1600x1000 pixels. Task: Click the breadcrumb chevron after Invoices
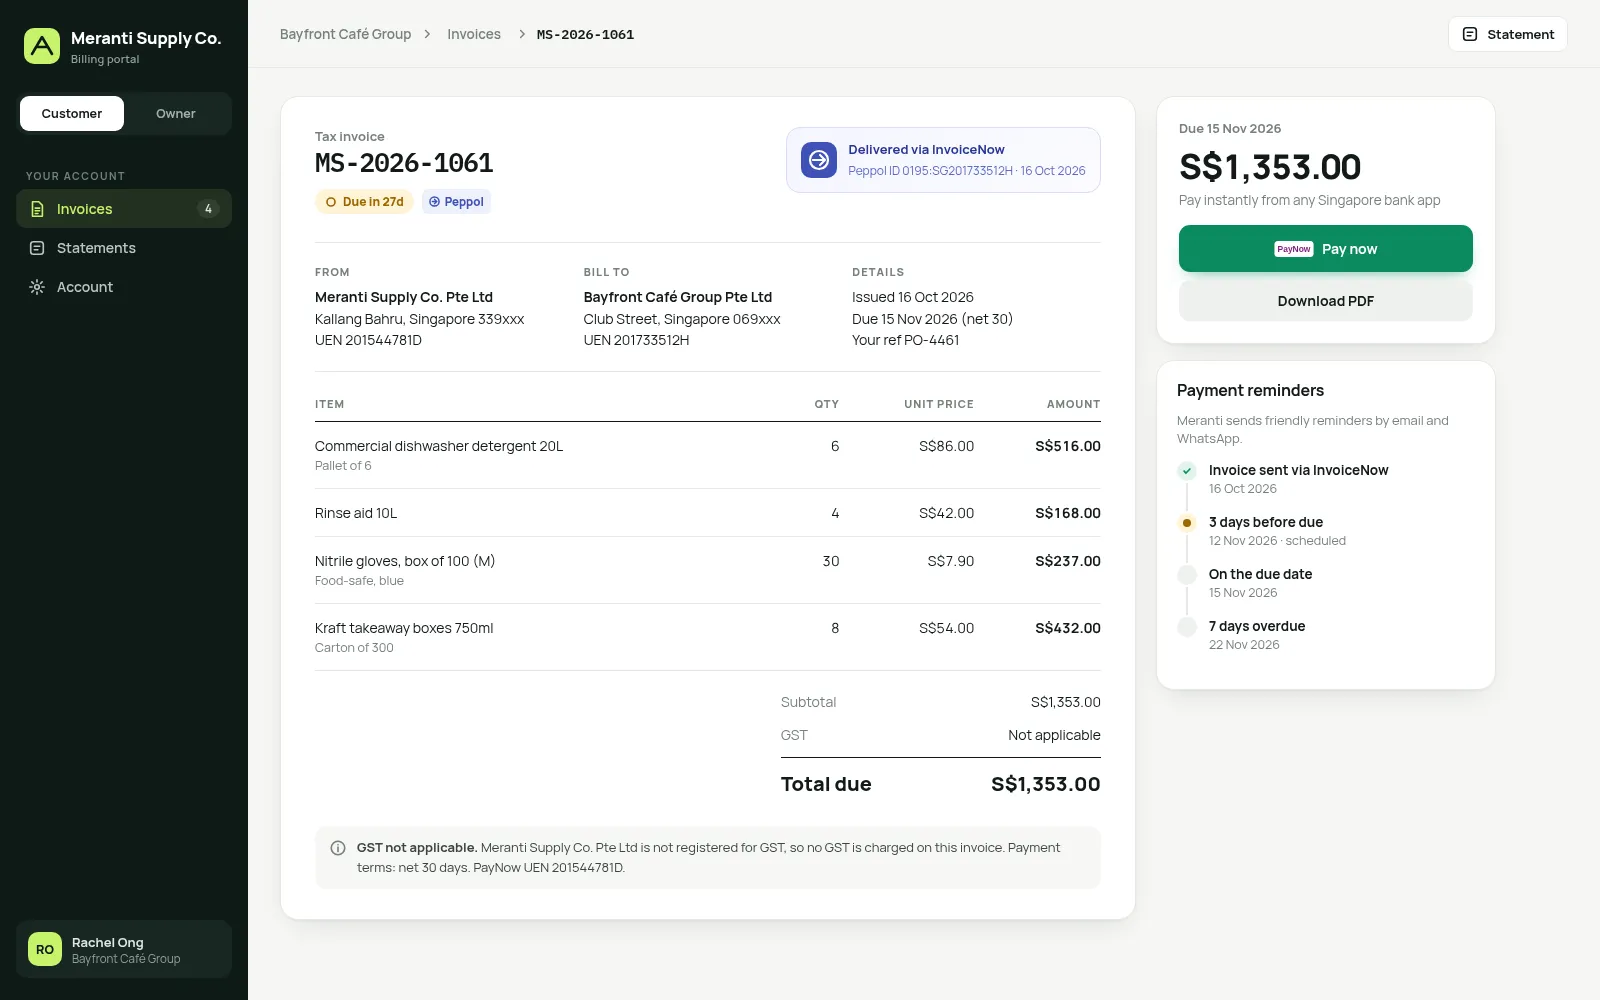pos(521,34)
